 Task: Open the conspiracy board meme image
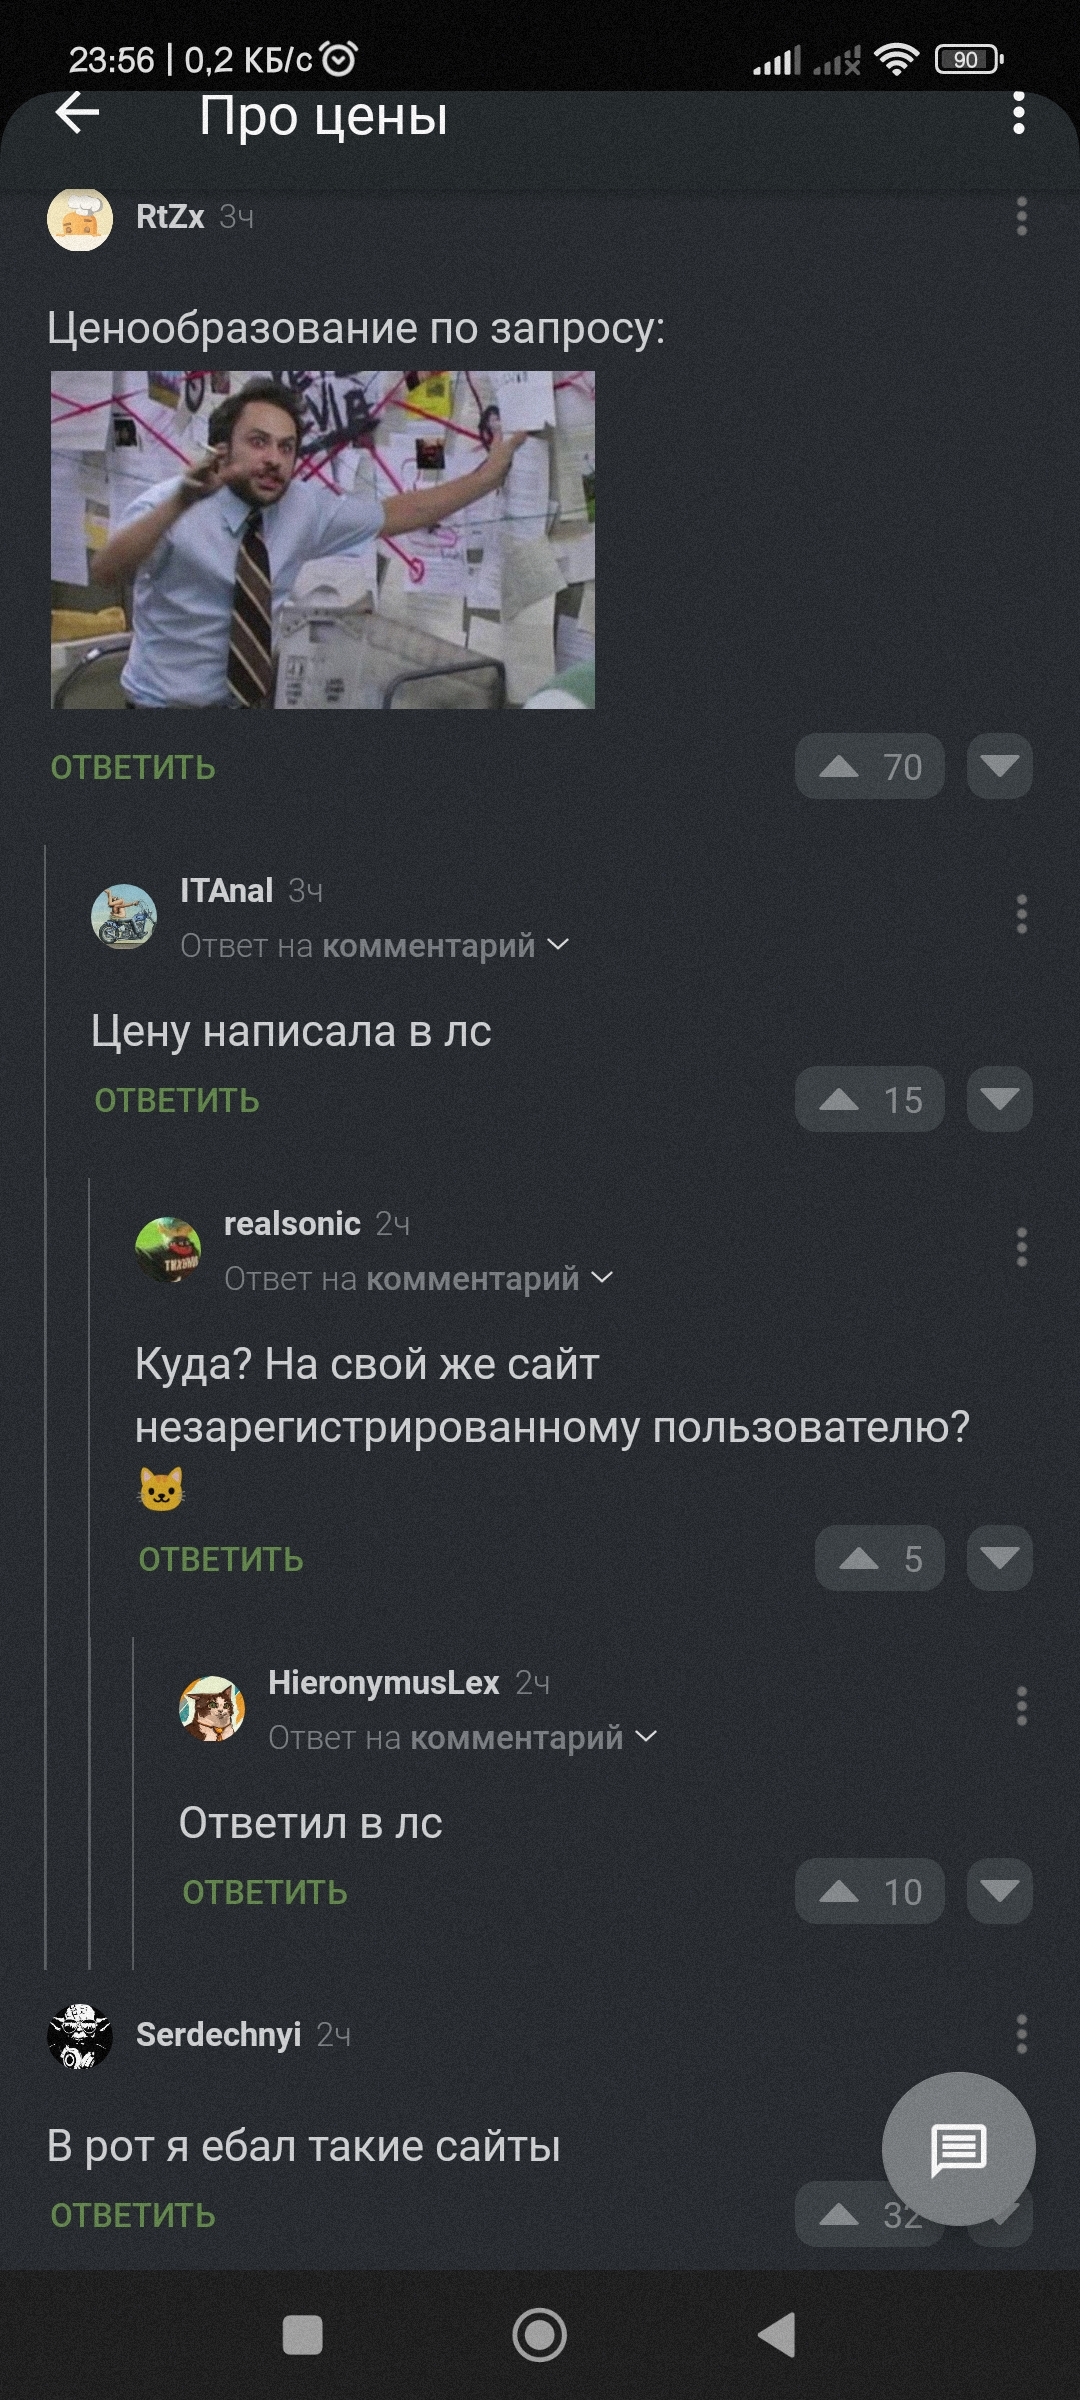(x=323, y=540)
